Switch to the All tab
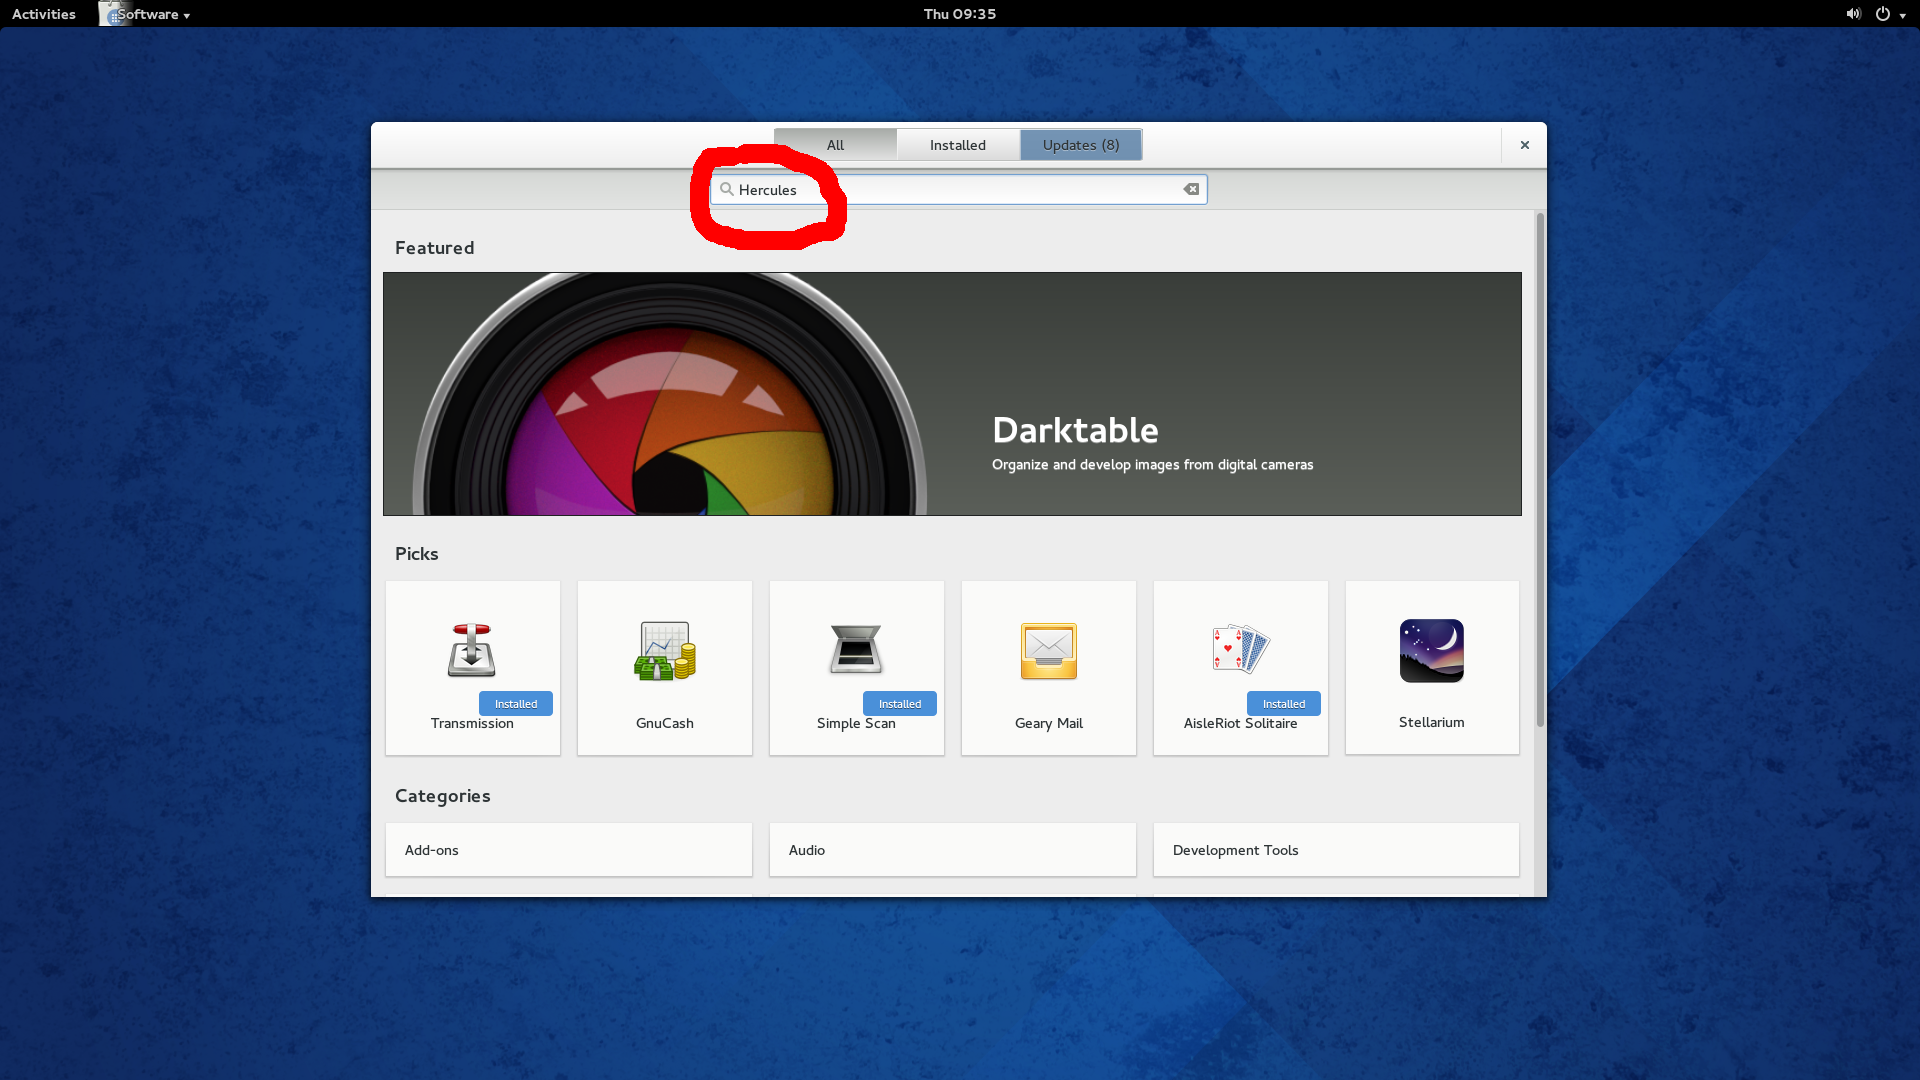The height and width of the screenshot is (1080, 1920). click(x=835, y=145)
